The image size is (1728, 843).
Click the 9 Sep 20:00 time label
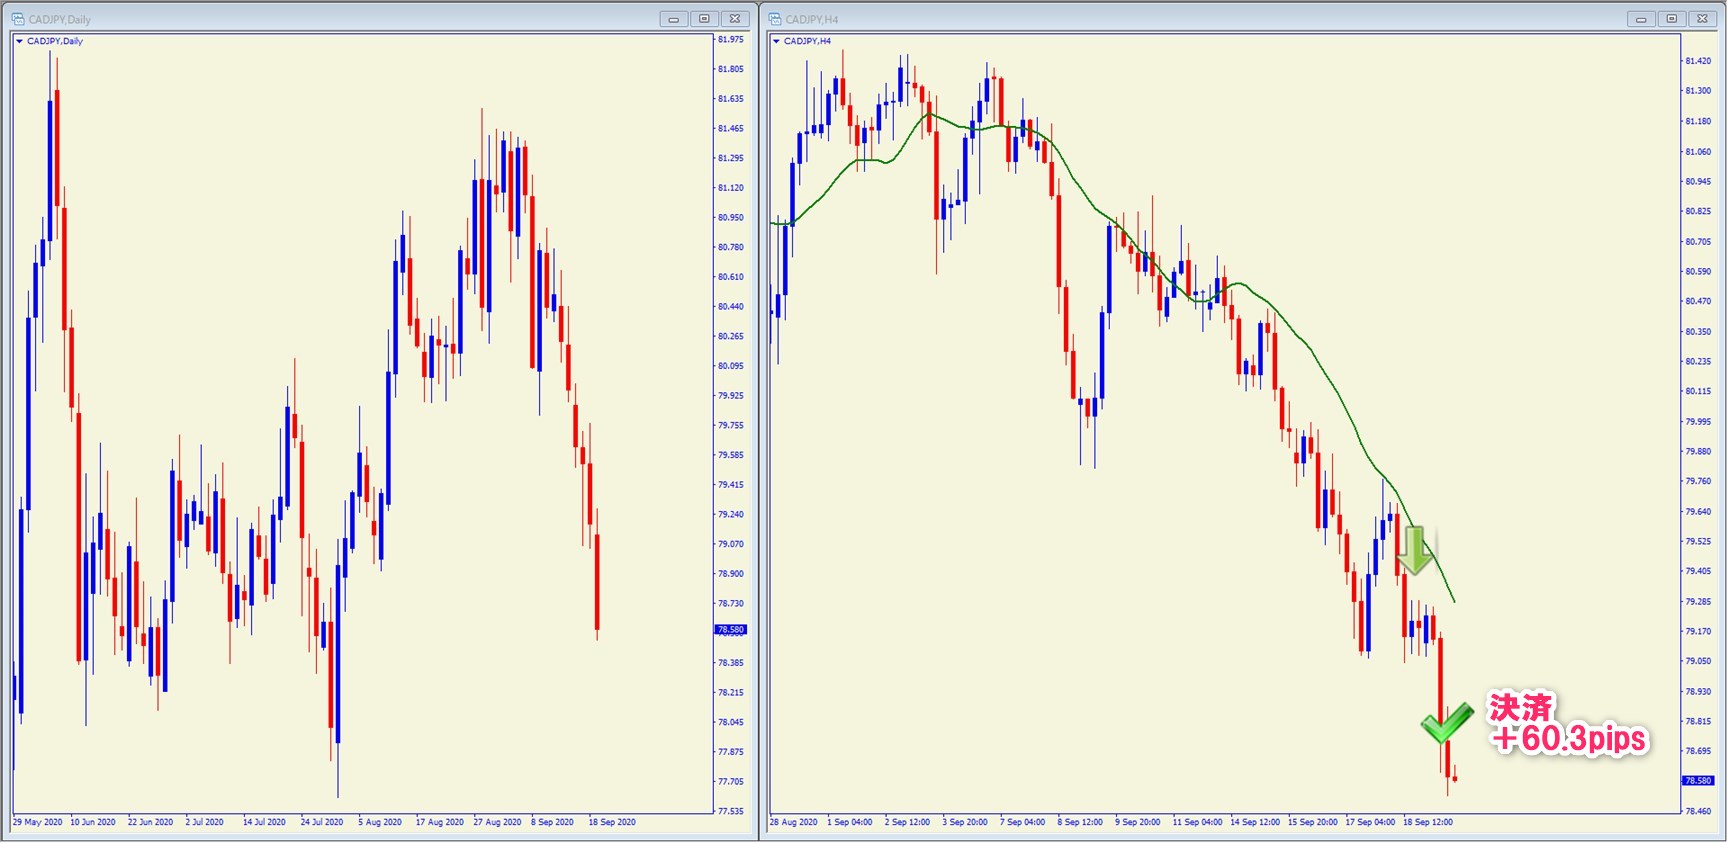pos(1138,822)
